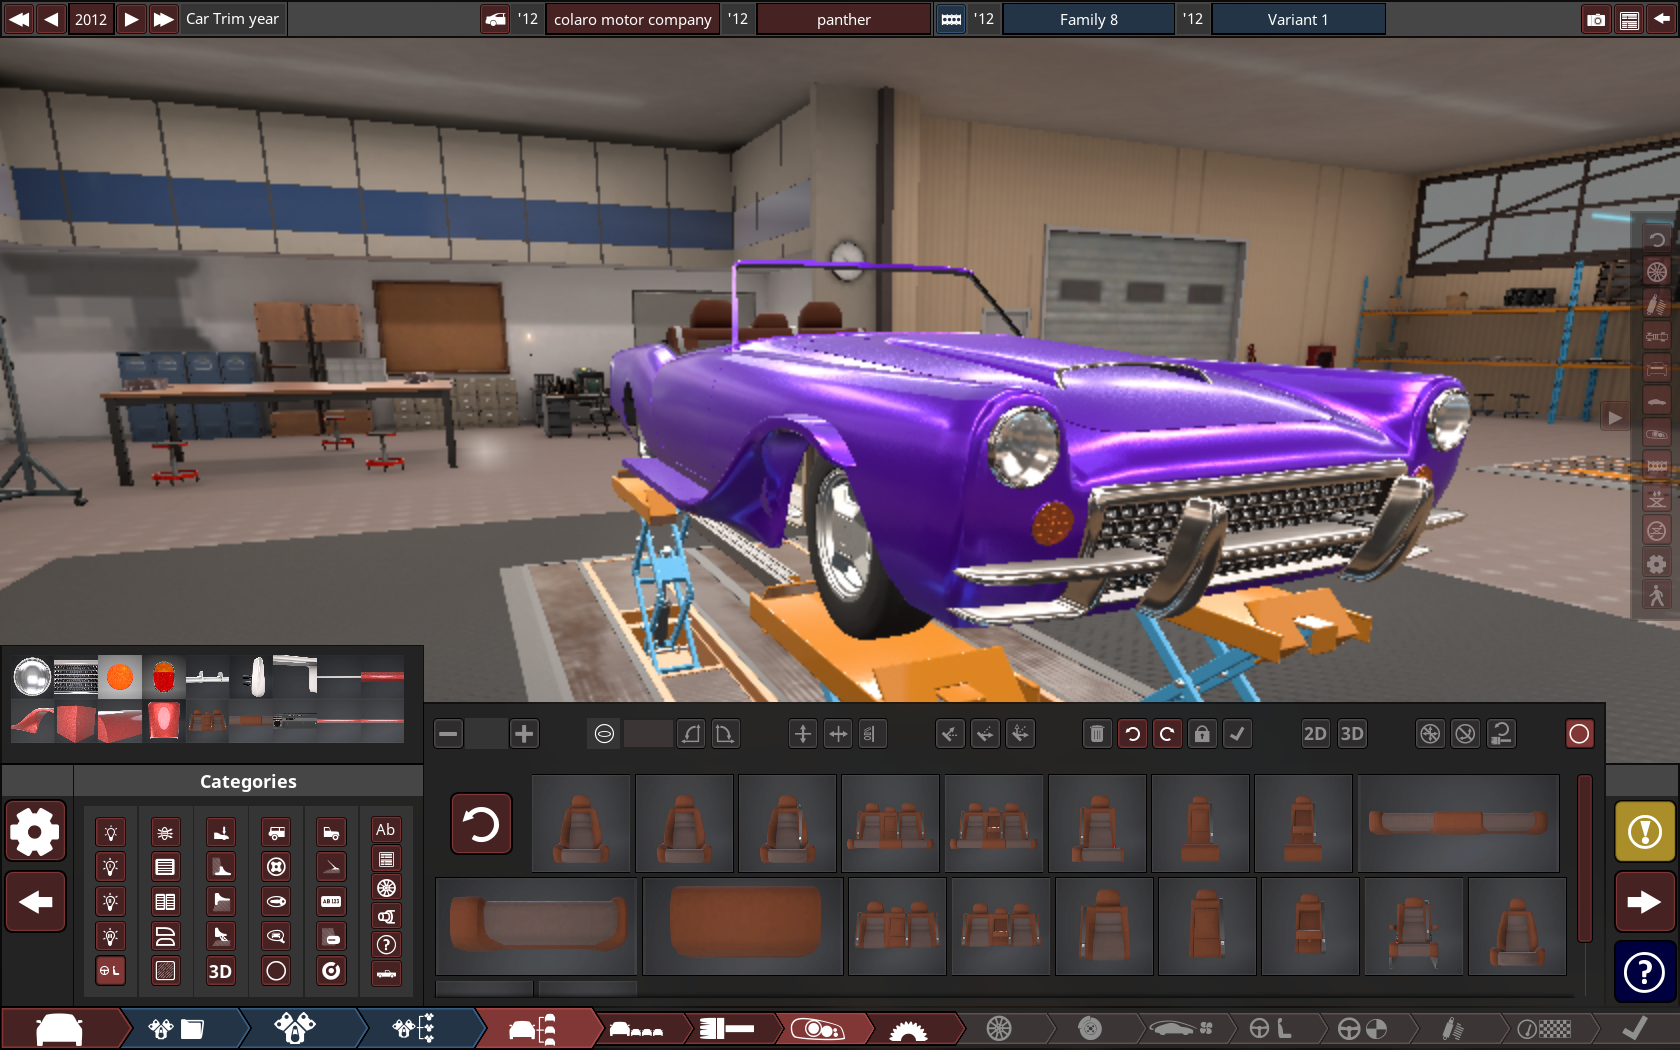
Task: Open the paint brush tab in bottom bar
Action: coord(727,1028)
